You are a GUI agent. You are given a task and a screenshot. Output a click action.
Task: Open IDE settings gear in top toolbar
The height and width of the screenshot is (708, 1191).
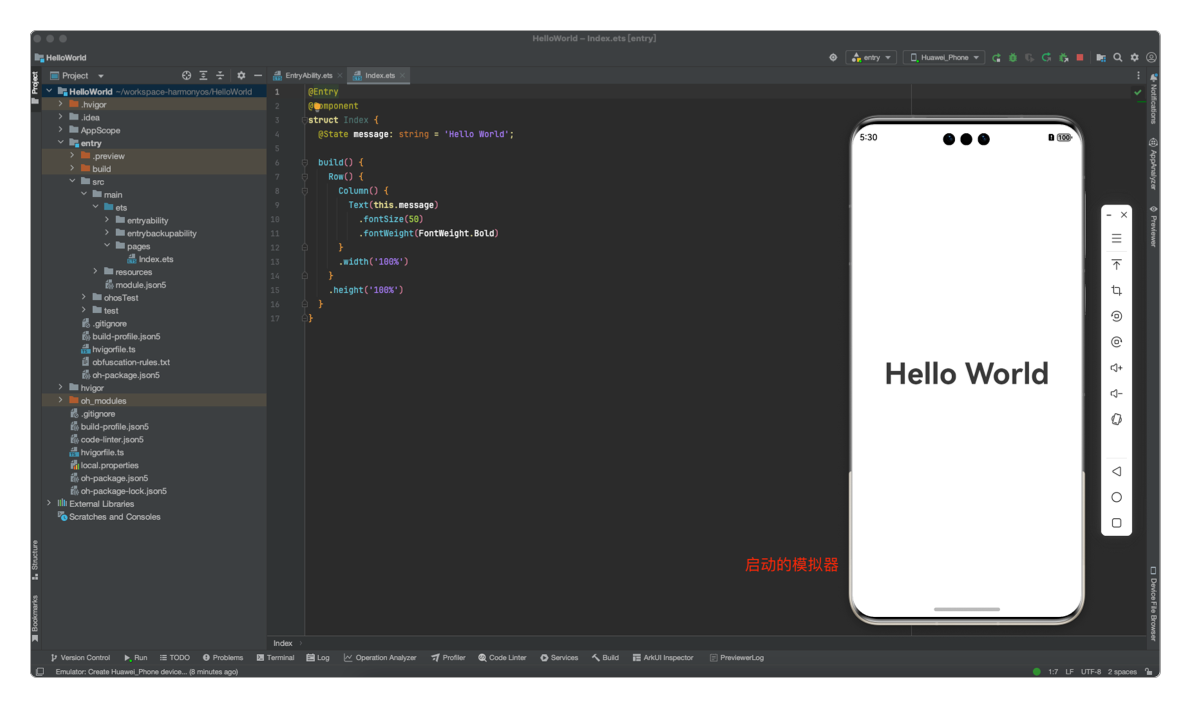coord(1134,58)
